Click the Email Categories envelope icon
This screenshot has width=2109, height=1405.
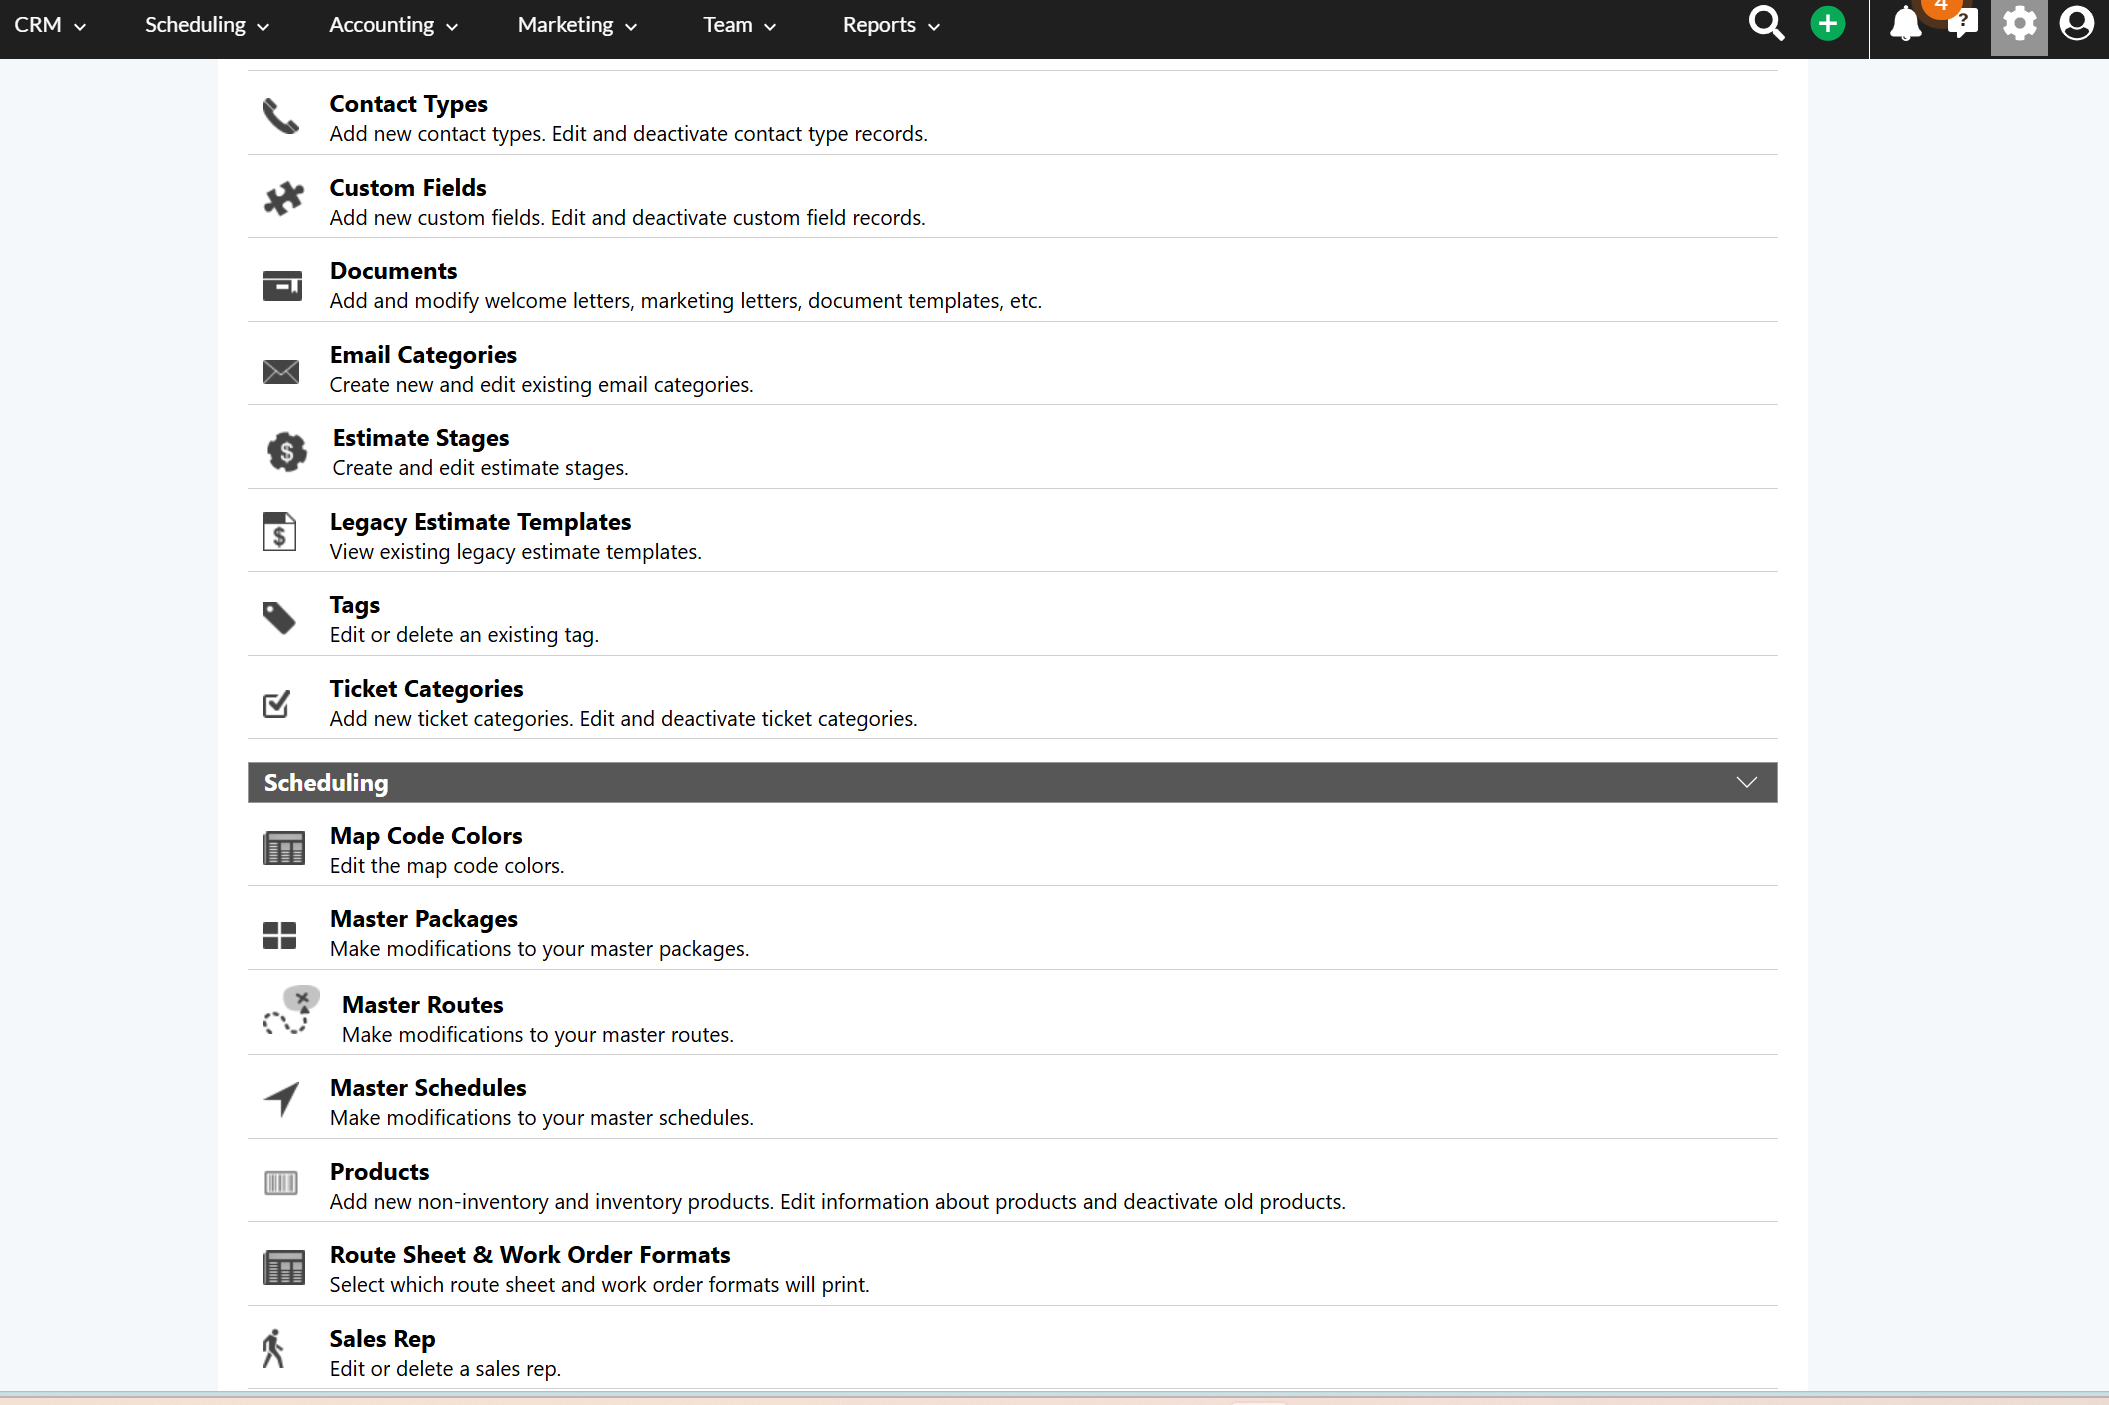coord(281,372)
